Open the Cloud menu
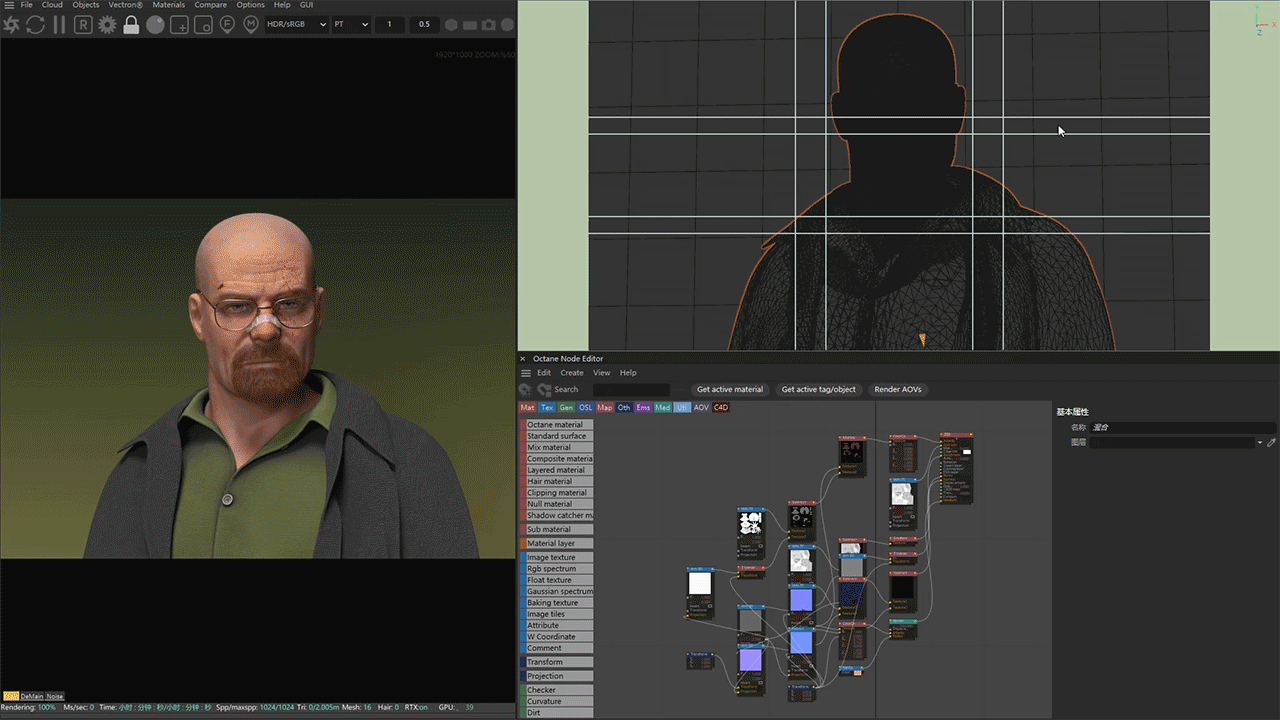This screenshot has width=1280, height=720. (52, 5)
